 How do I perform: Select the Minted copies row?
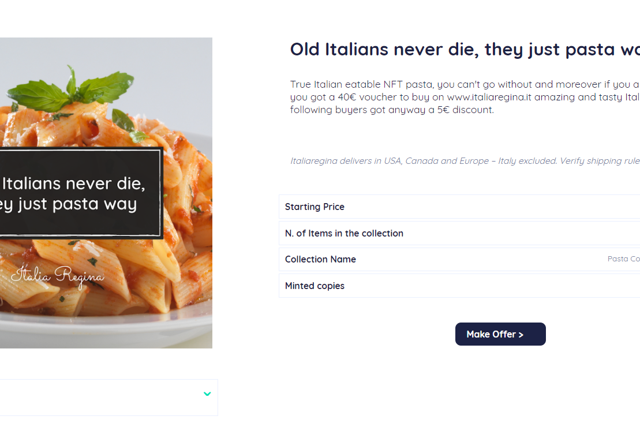pyautogui.click(x=460, y=286)
